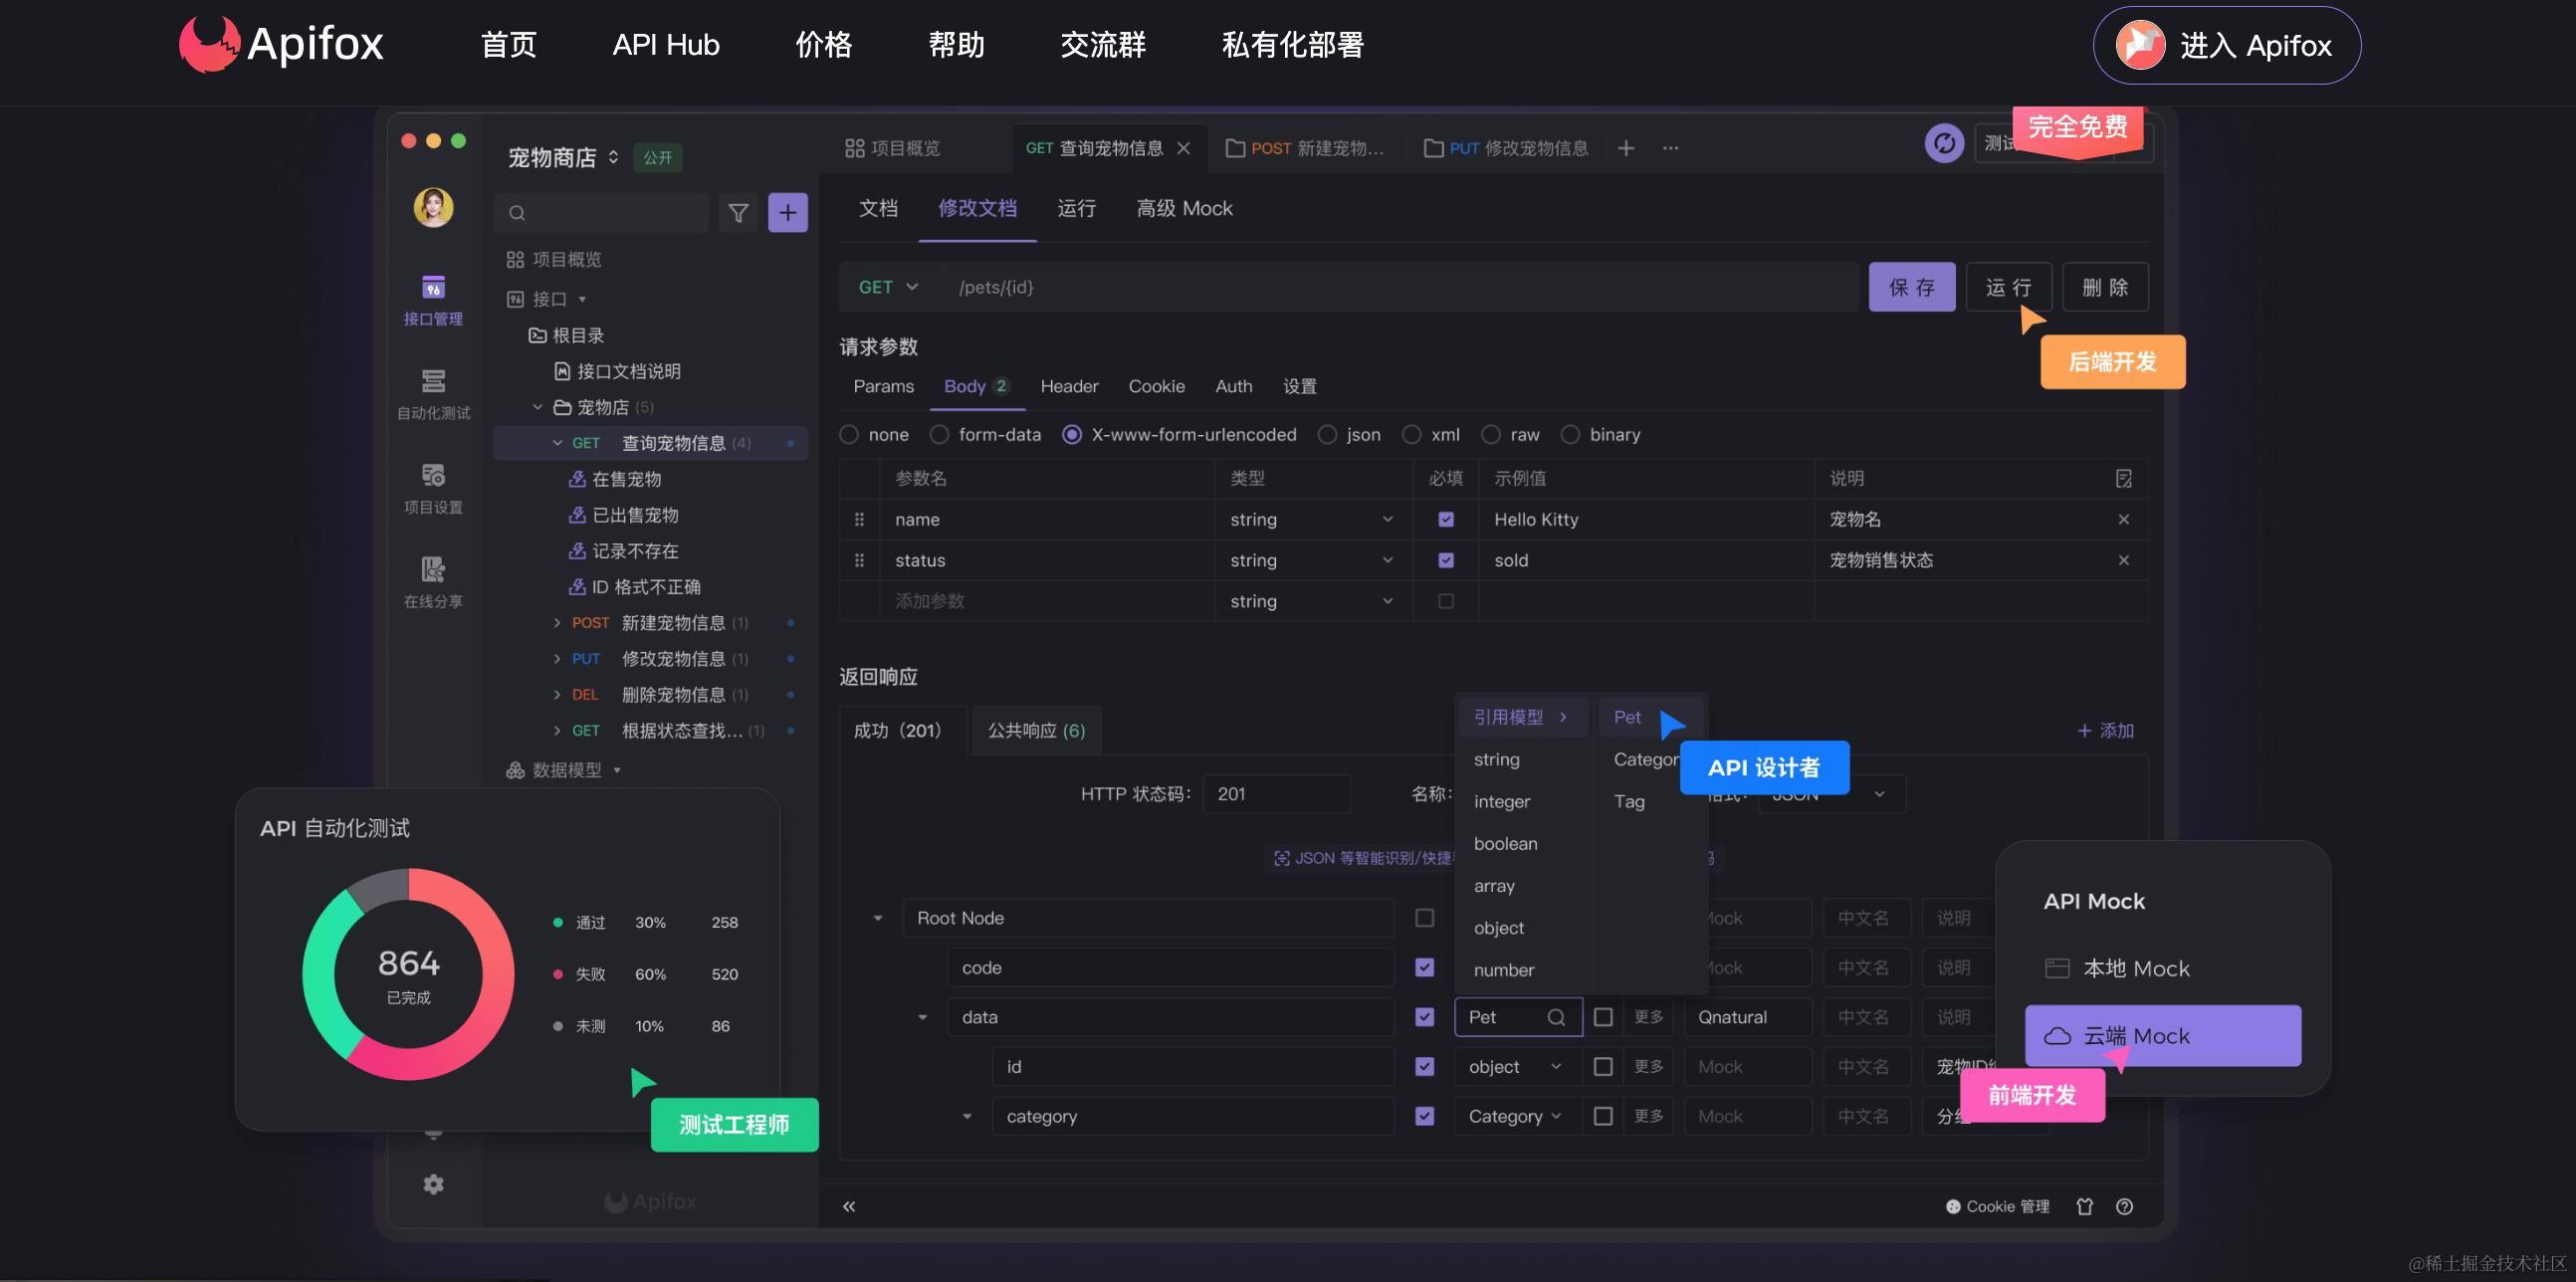Collapse sidebar with double chevron icon
2576x1282 pixels.
849,1206
